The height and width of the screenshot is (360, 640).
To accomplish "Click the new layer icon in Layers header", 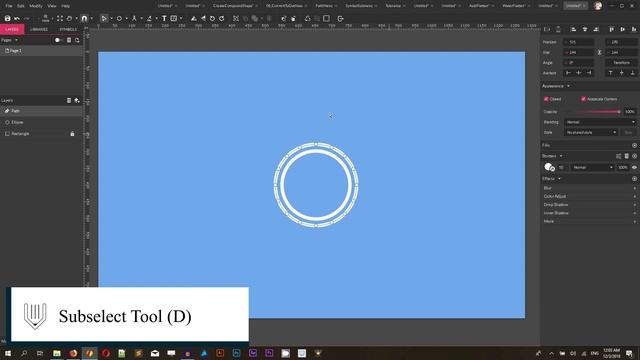I will 77,100.
